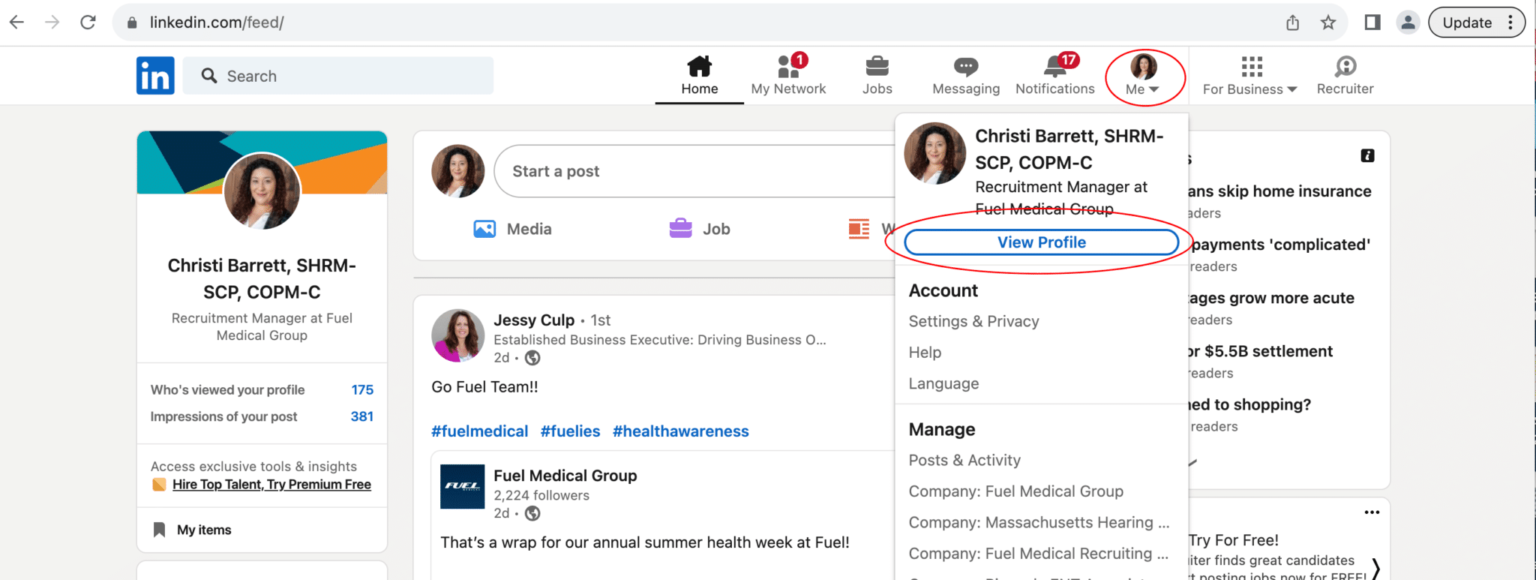Click the LinkedIn logo icon

point(155,76)
